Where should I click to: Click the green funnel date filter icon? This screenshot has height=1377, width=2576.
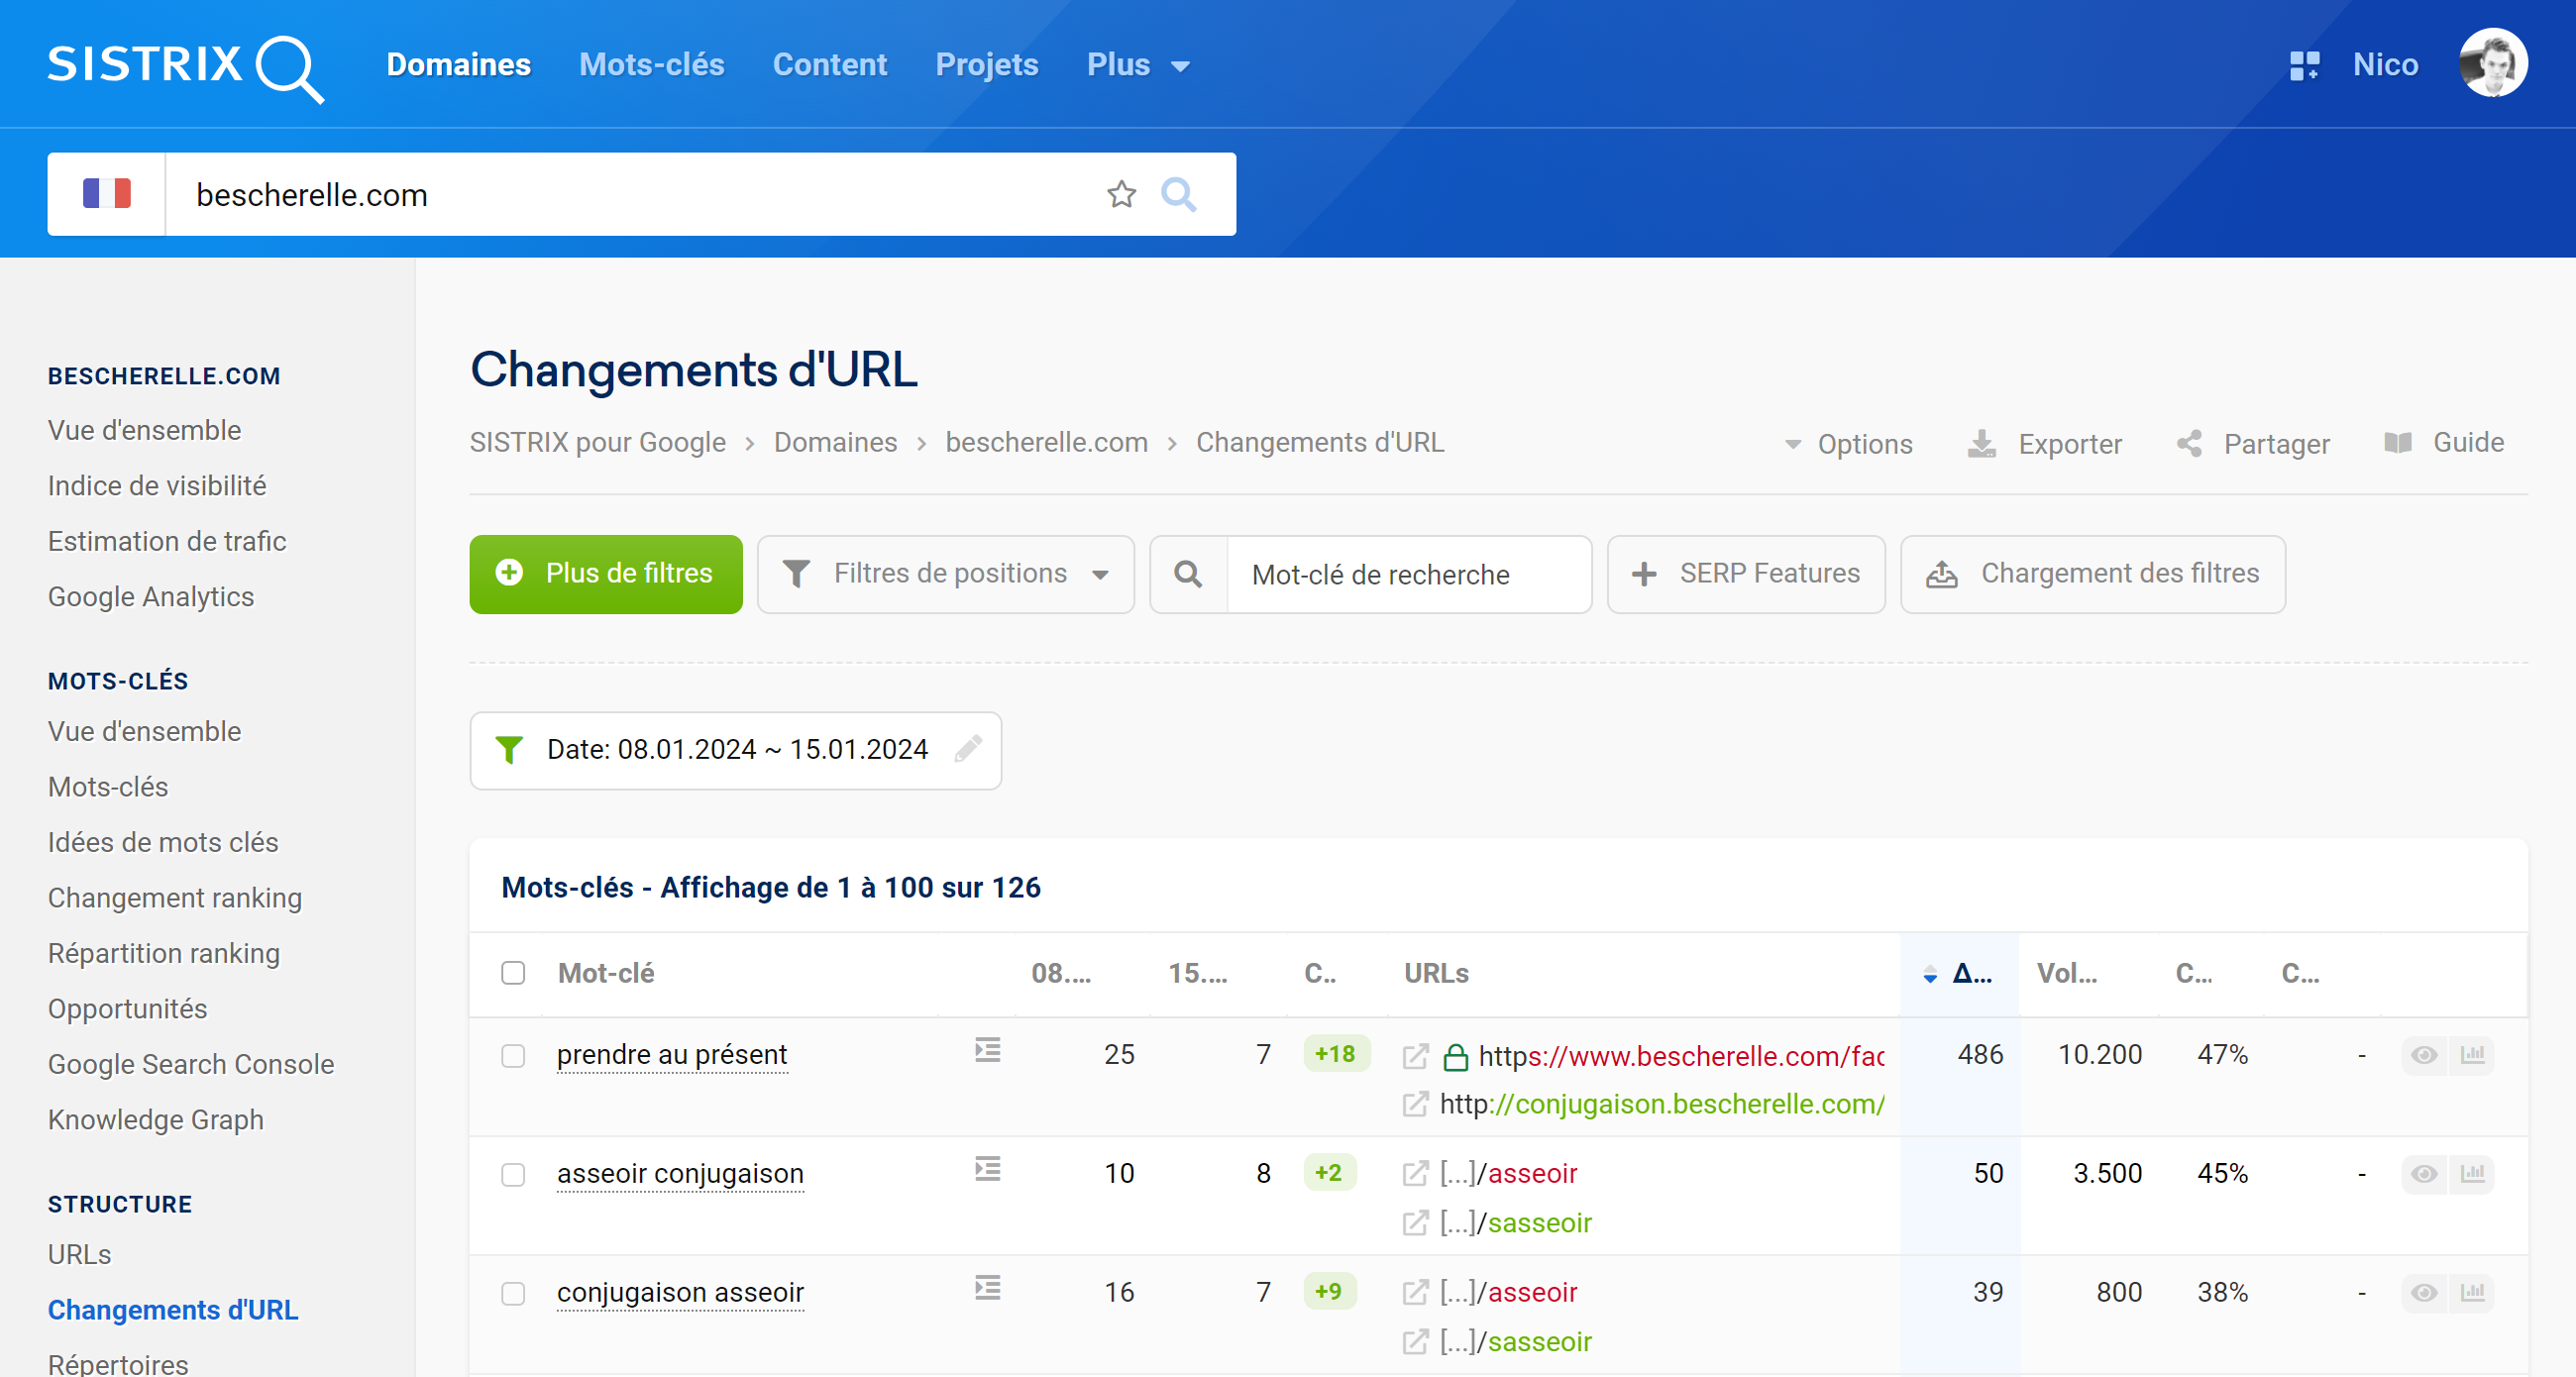coord(509,749)
